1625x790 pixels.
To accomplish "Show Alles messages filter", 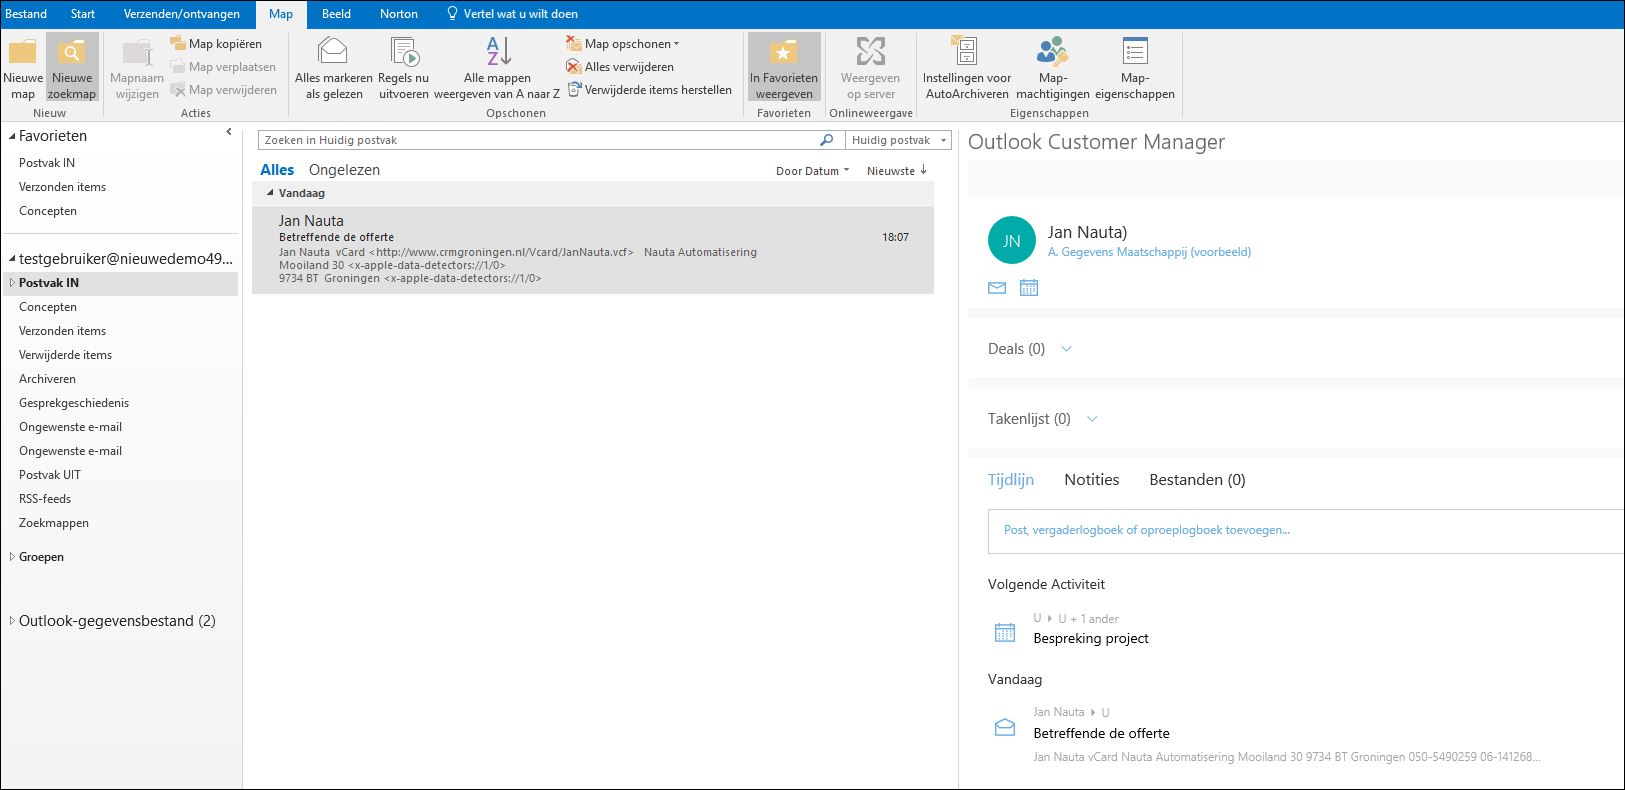I will (277, 170).
